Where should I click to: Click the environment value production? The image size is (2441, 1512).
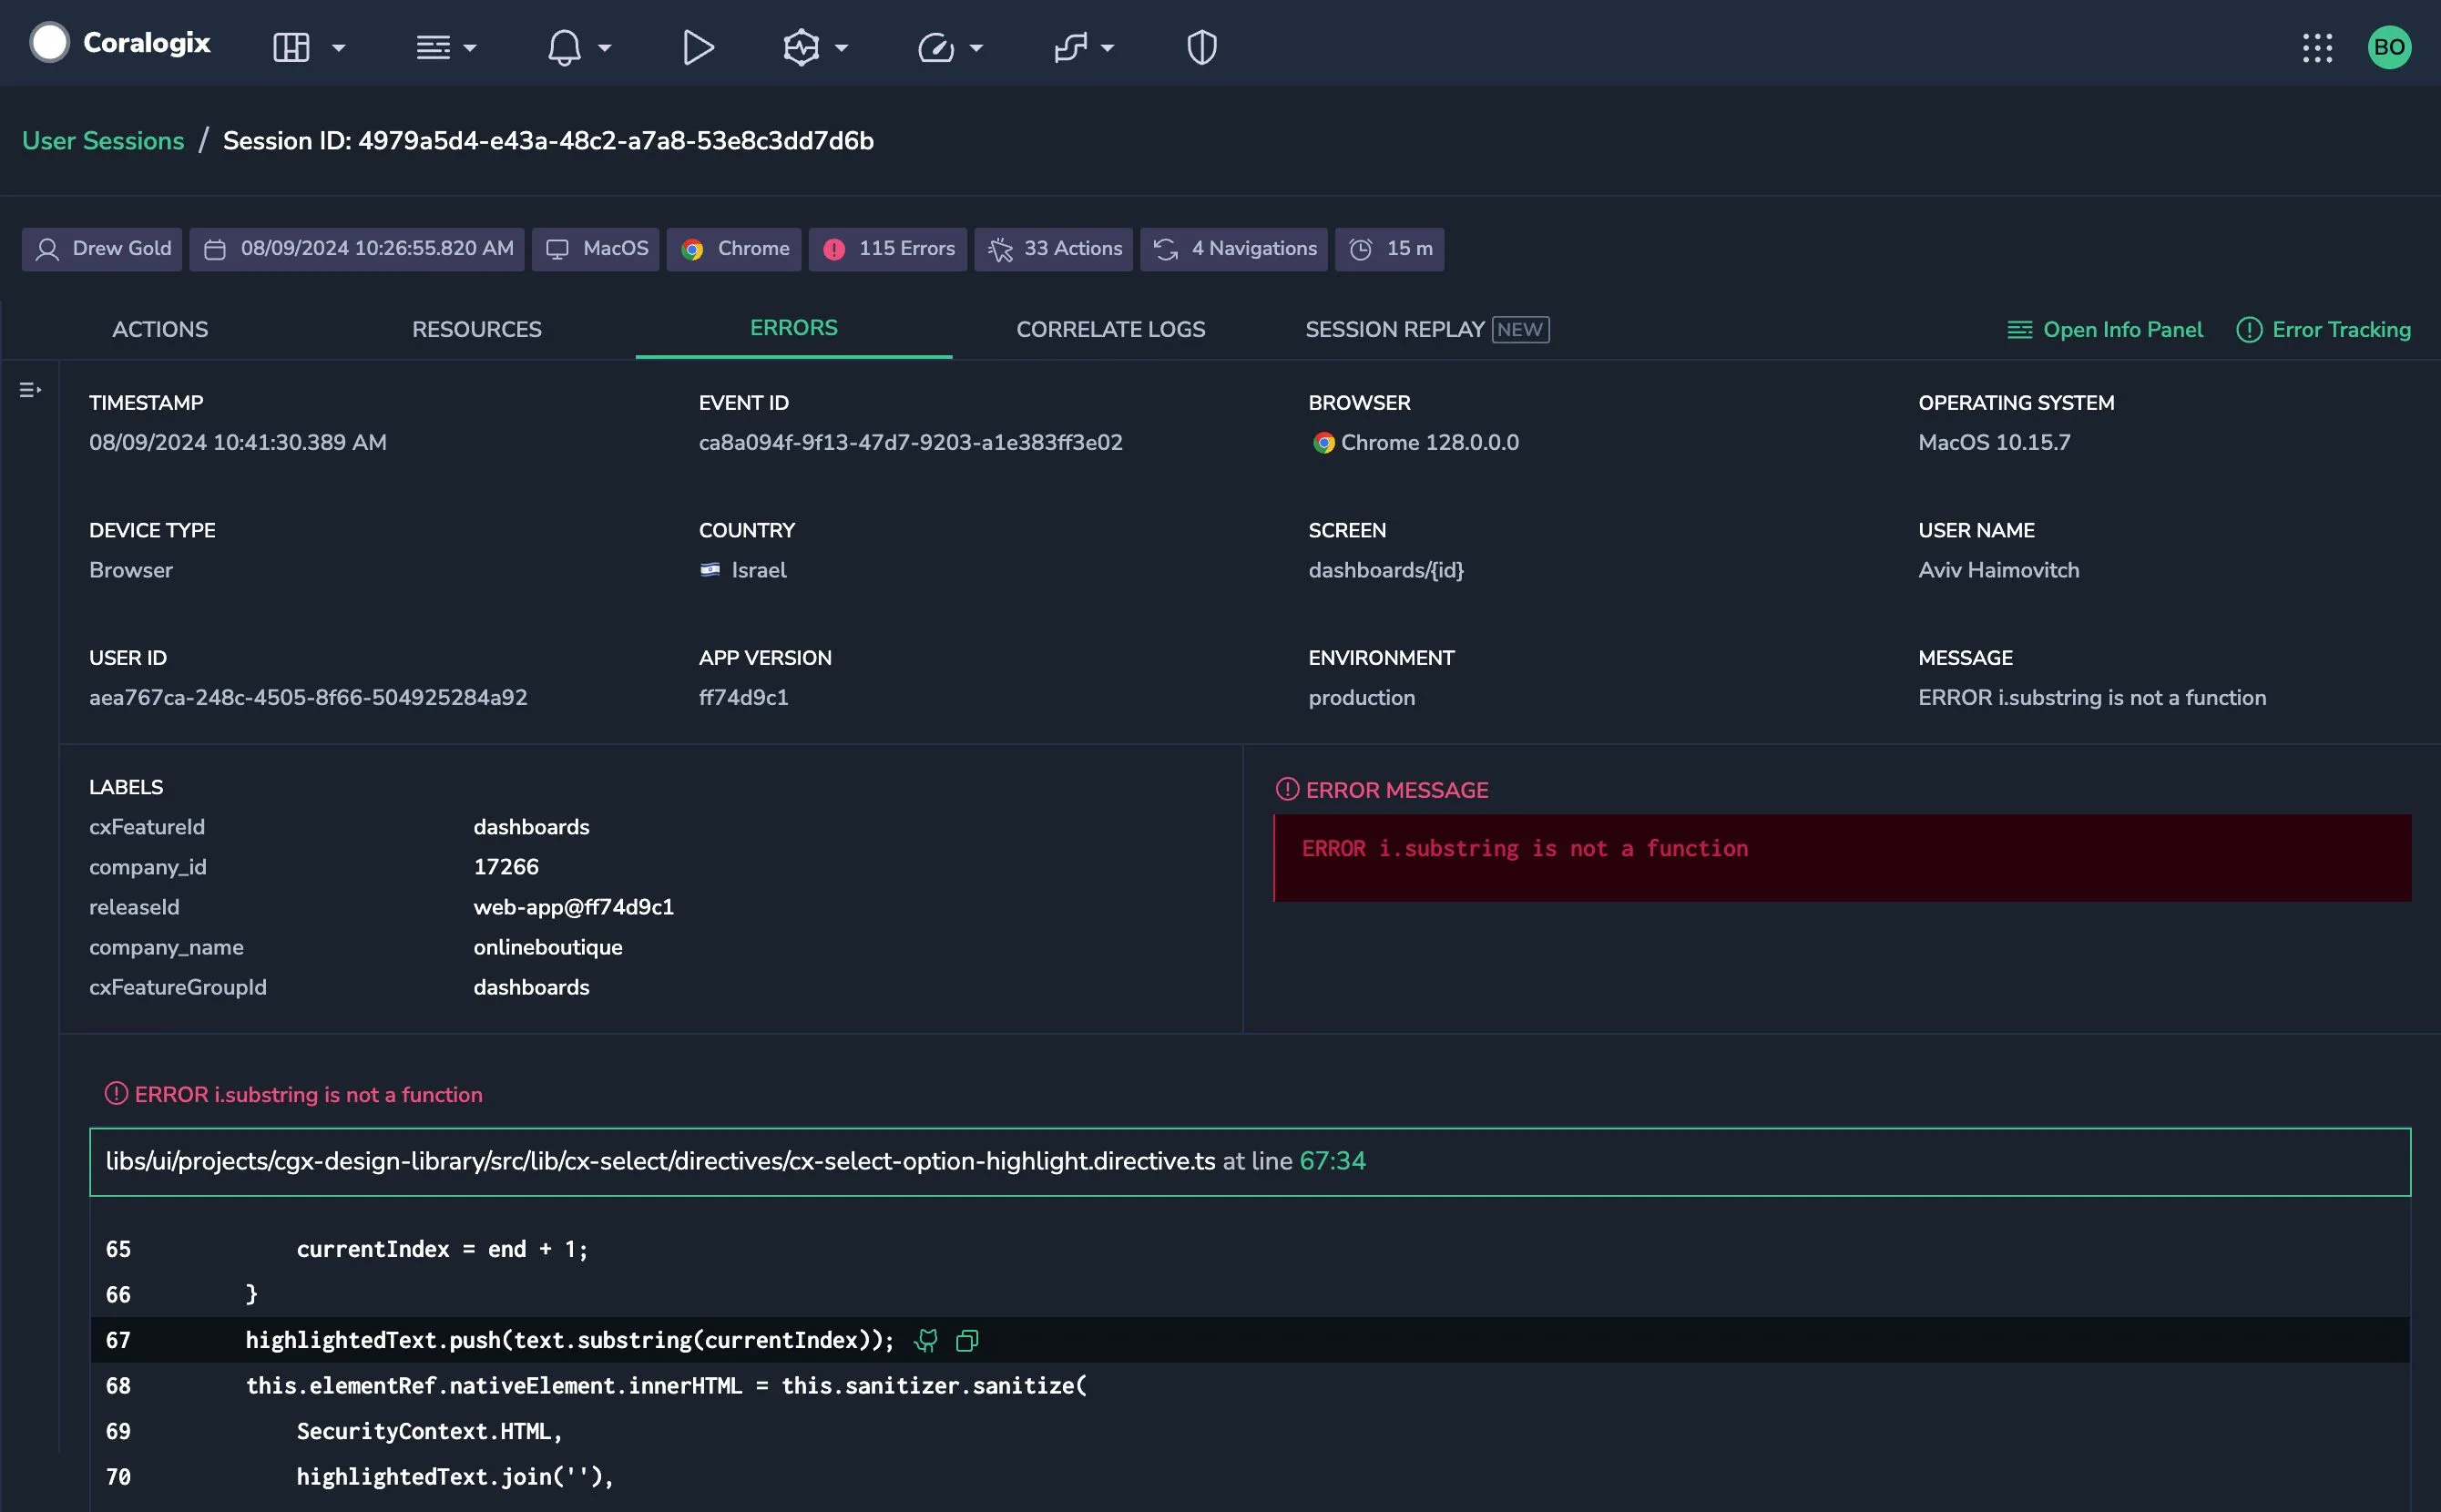point(1362,698)
